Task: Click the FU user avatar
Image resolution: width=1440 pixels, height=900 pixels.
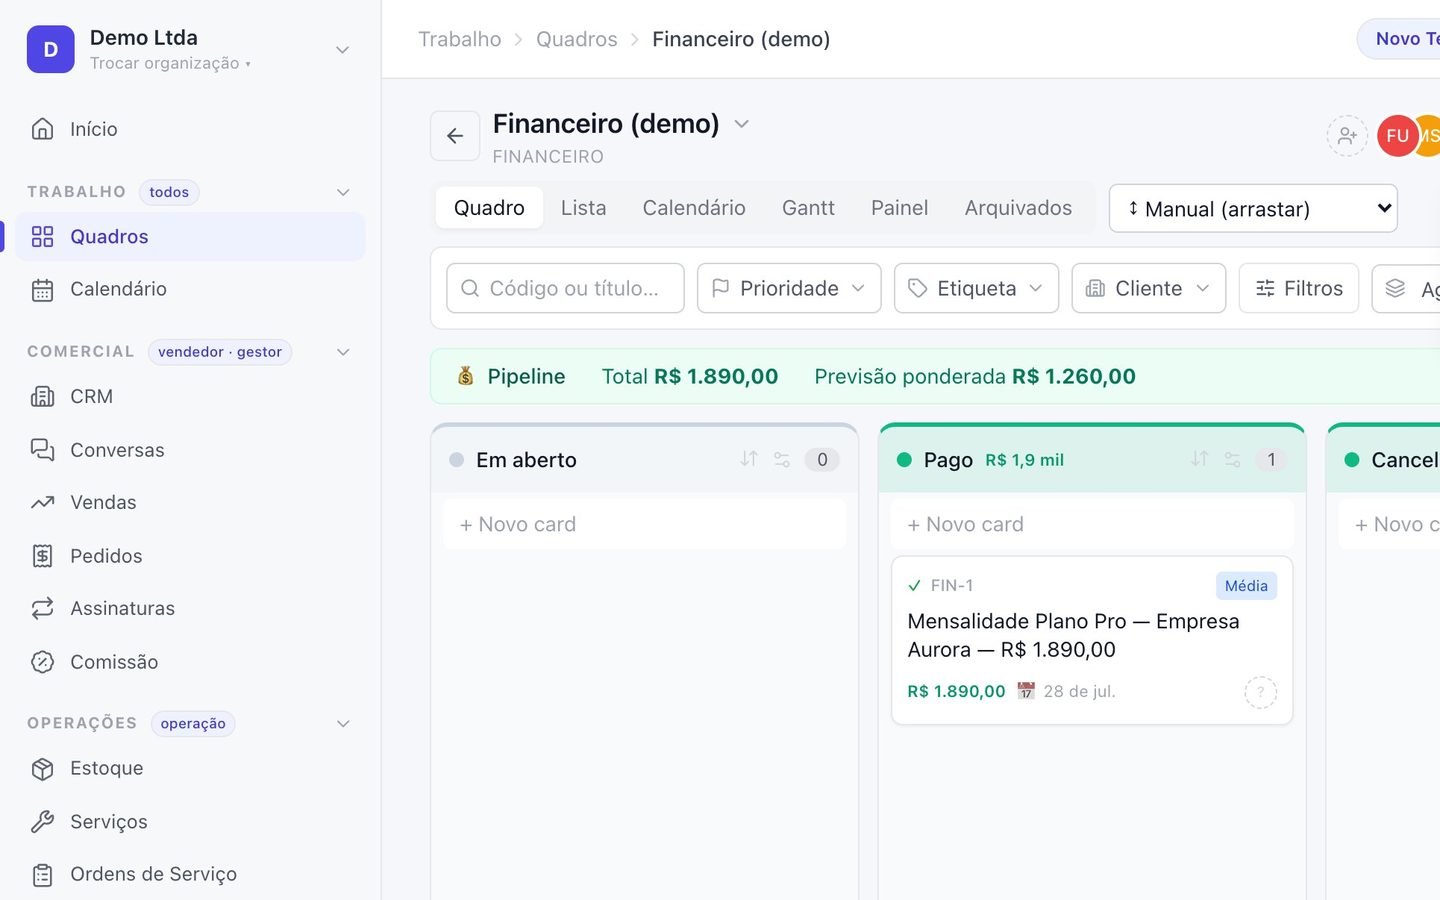Action: tap(1397, 136)
